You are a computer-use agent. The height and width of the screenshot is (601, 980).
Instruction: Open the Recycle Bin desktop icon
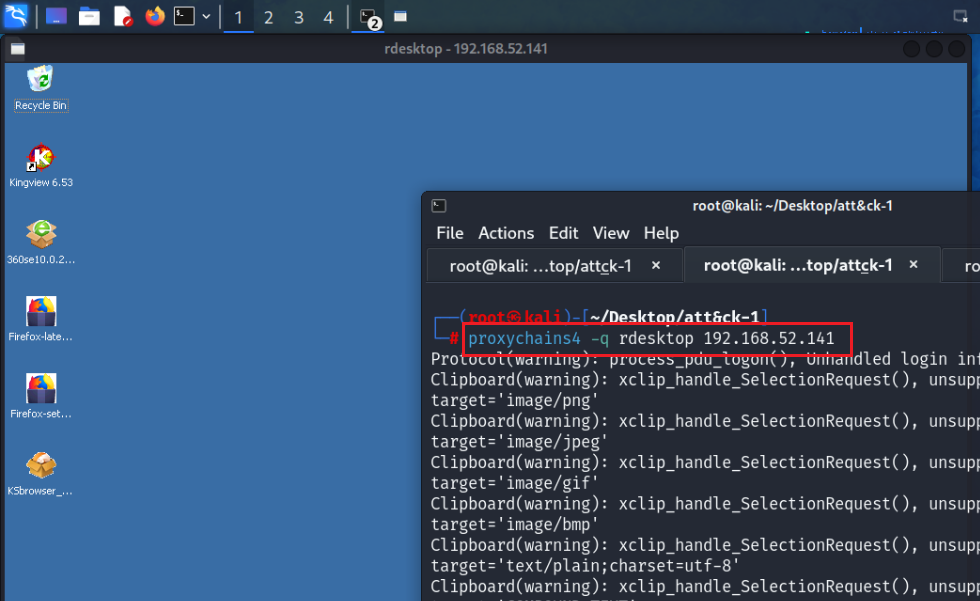41,86
